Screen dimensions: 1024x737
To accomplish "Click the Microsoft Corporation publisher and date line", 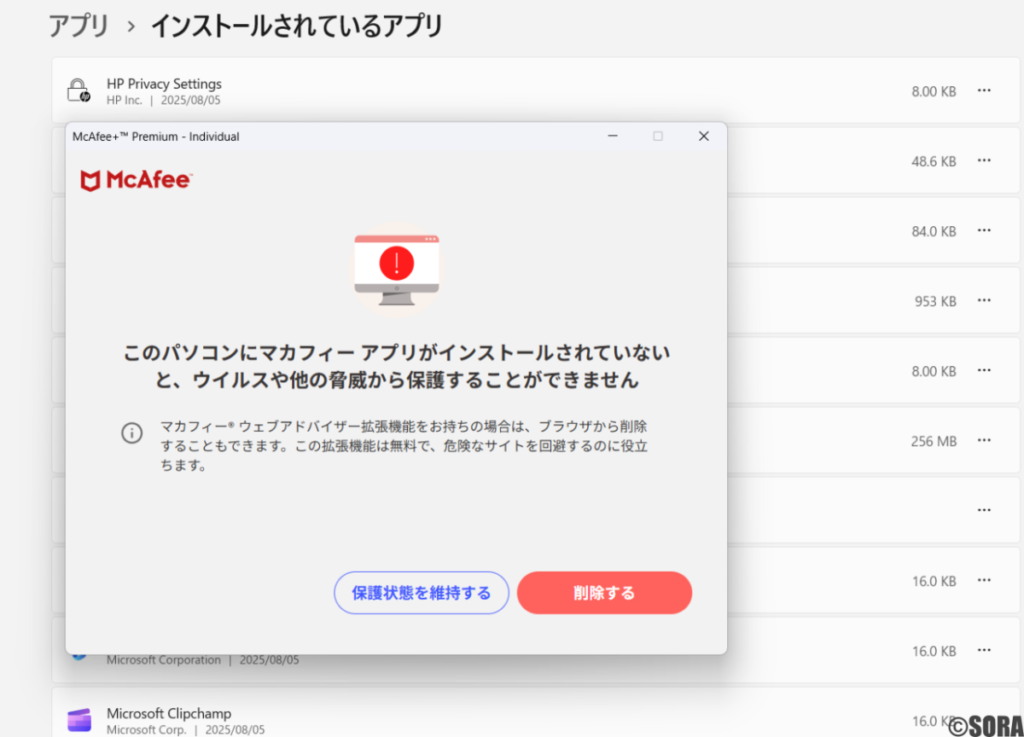I will [202, 660].
